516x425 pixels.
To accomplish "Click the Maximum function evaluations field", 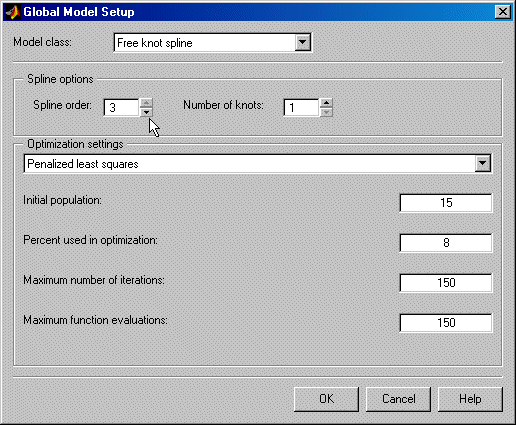I will point(446,323).
